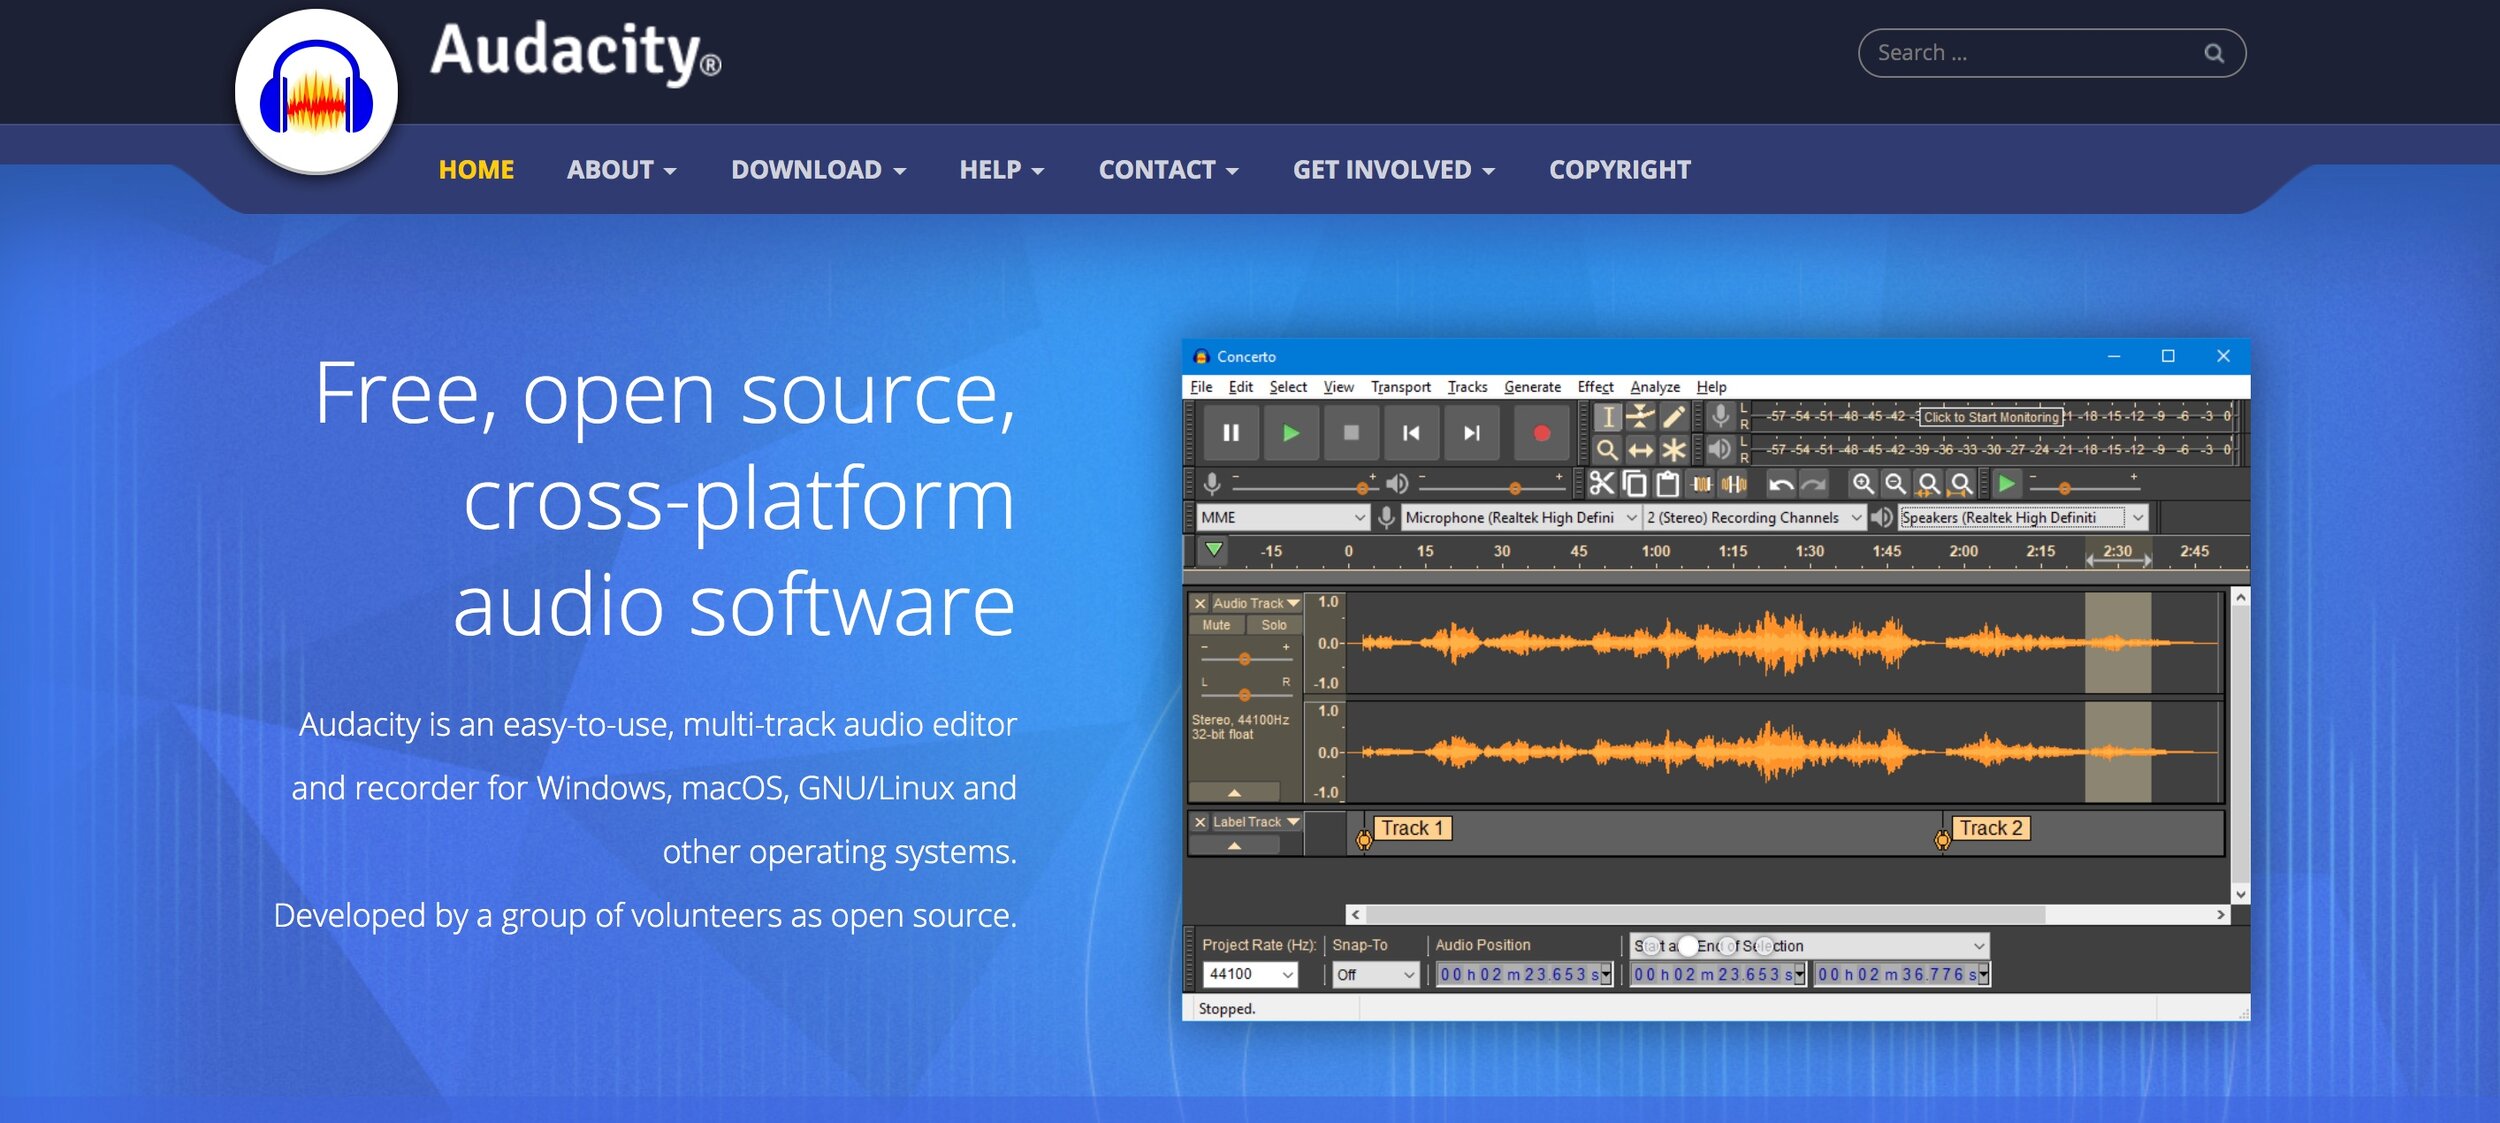
Task: Open the Transport menu
Action: (x=1400, y=387)
